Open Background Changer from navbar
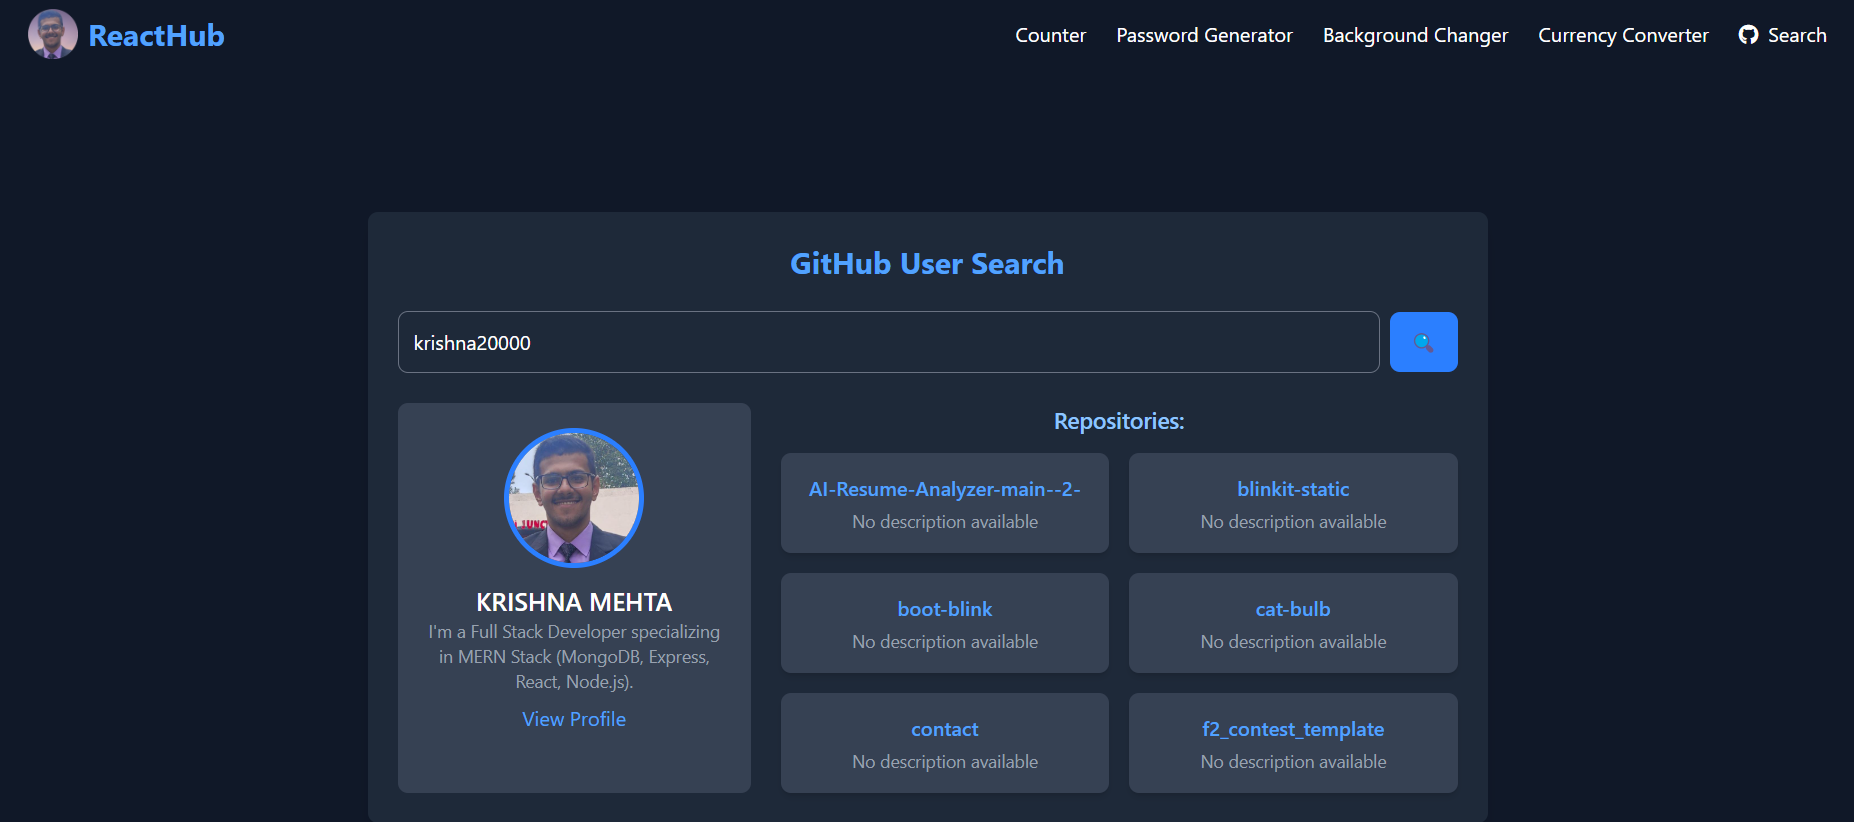The height and width of the screenshot is (822, 1854). pos(1415,35)
